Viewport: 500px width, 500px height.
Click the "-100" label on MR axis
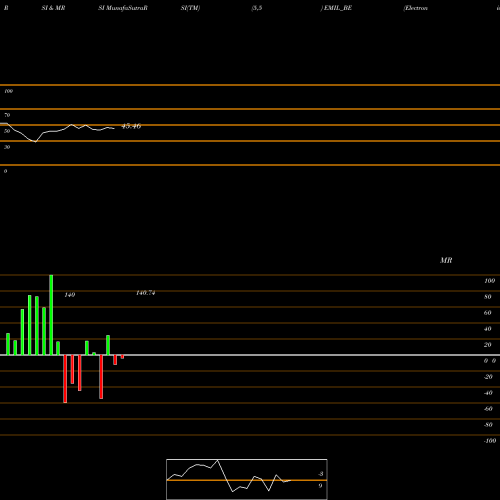pyautogui.click(x=490, y=441)
